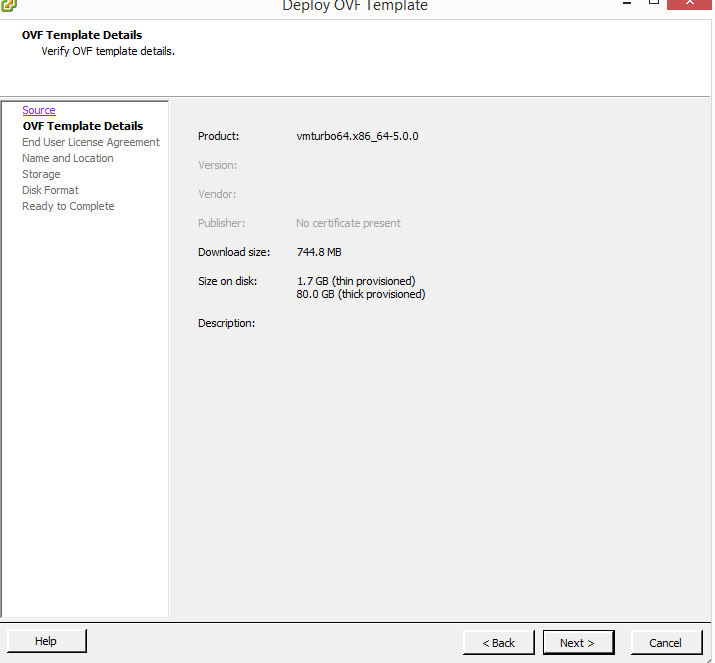Select the OVF Template Details step
Viewport: 715px width, 663px height.
(x=83, y=126)
